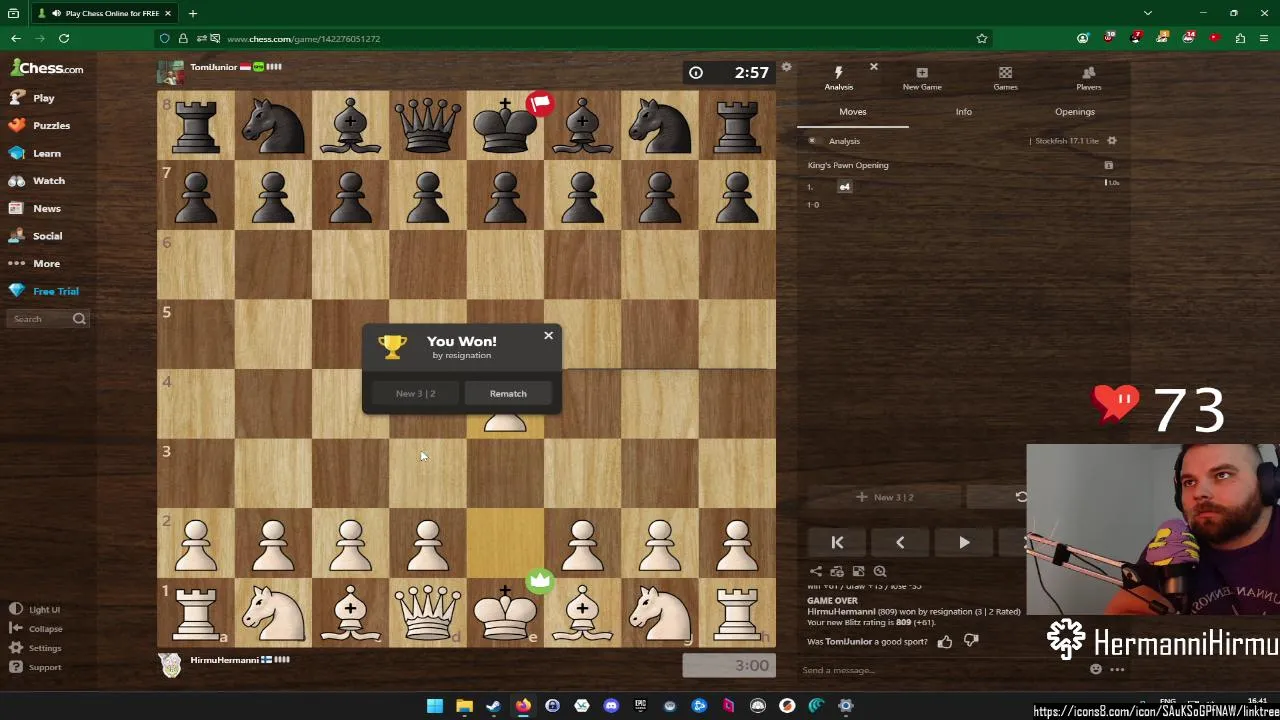Open Discord from taskbar
Image resolution: width=1280 pixels, height=720 pixels.
[x=611, y=706]
